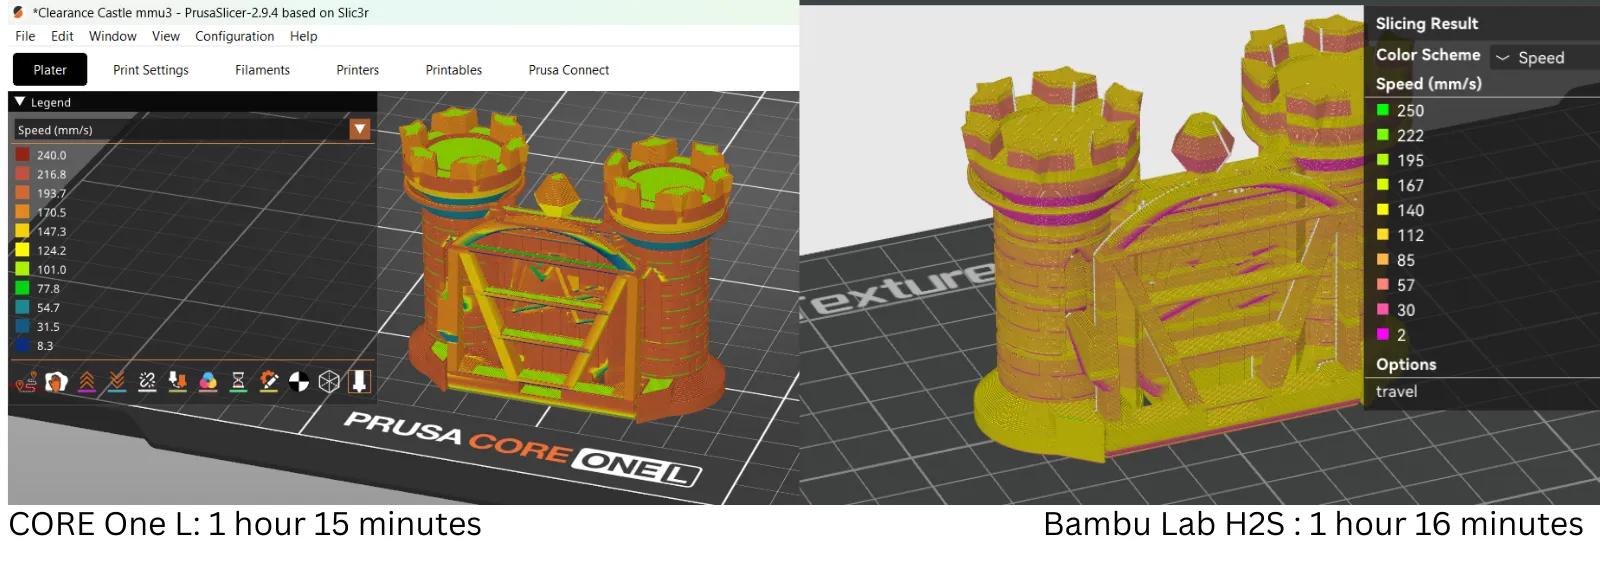Toggle color changes circles icon

click(208, 381)
